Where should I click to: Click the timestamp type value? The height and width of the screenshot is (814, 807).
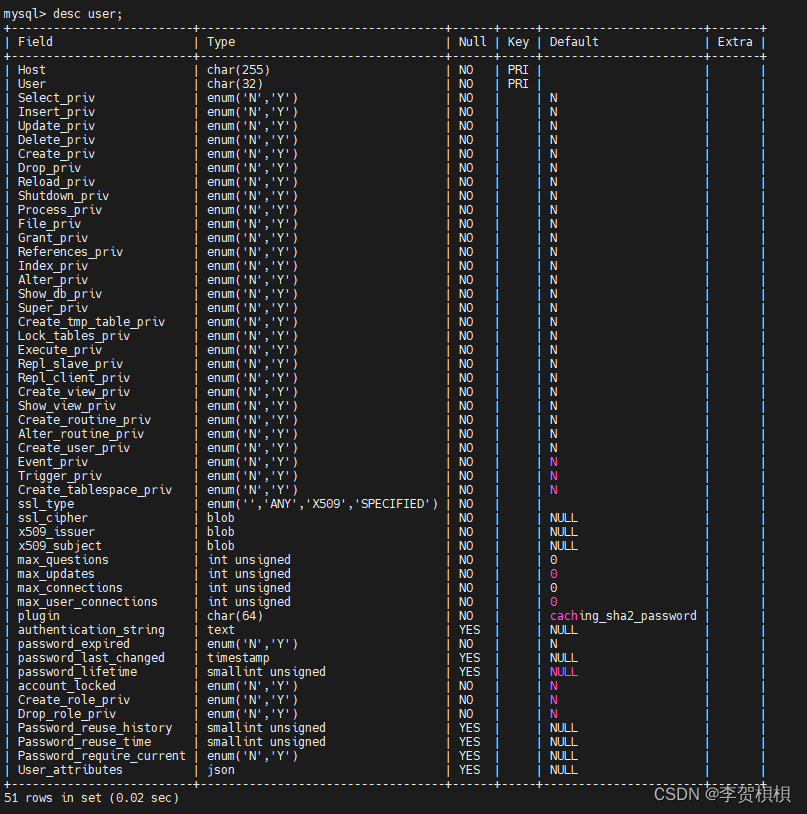pyautogui.click(x=239, y=659)
